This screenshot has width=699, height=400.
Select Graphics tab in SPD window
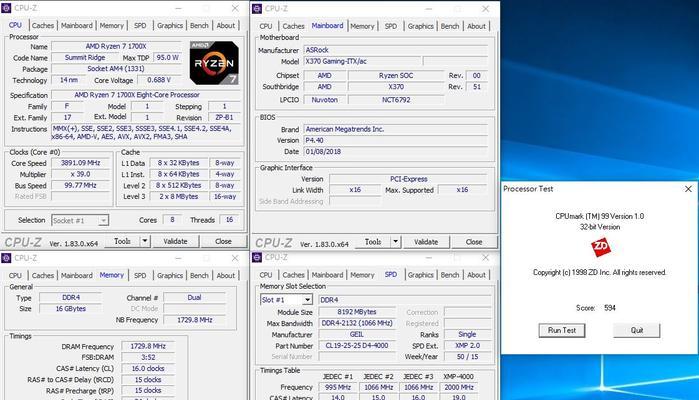420,275
